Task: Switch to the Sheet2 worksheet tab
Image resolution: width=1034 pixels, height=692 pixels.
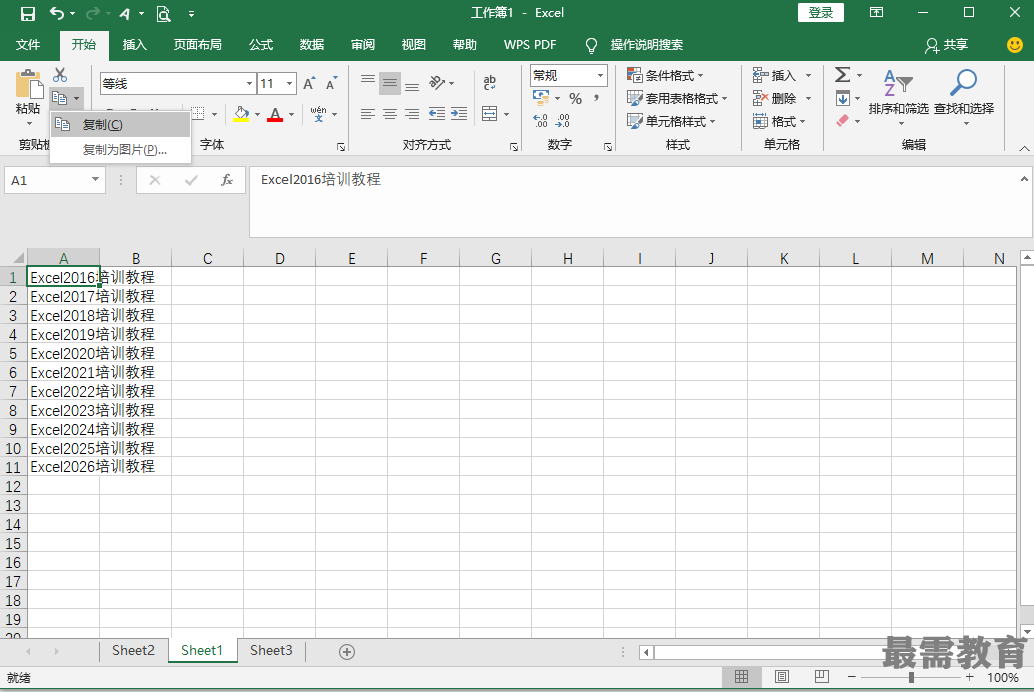Action: click(x=133, y=650)
